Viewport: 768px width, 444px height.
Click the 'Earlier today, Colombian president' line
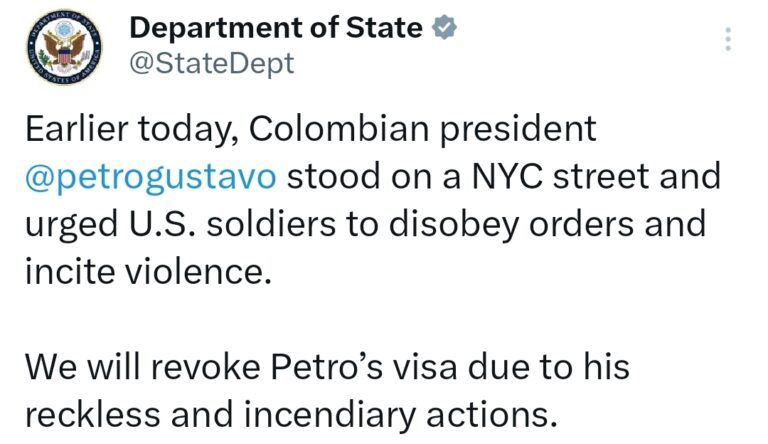(x=311, y=130)
